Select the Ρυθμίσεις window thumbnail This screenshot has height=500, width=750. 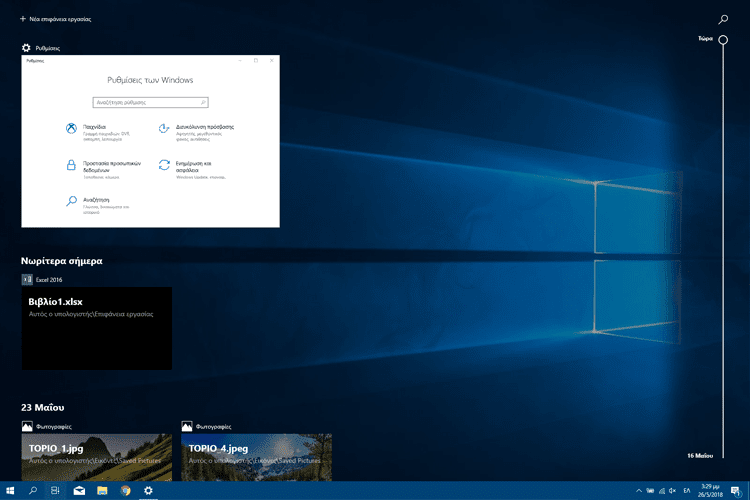pyautogui.click(x=151, y=141)
